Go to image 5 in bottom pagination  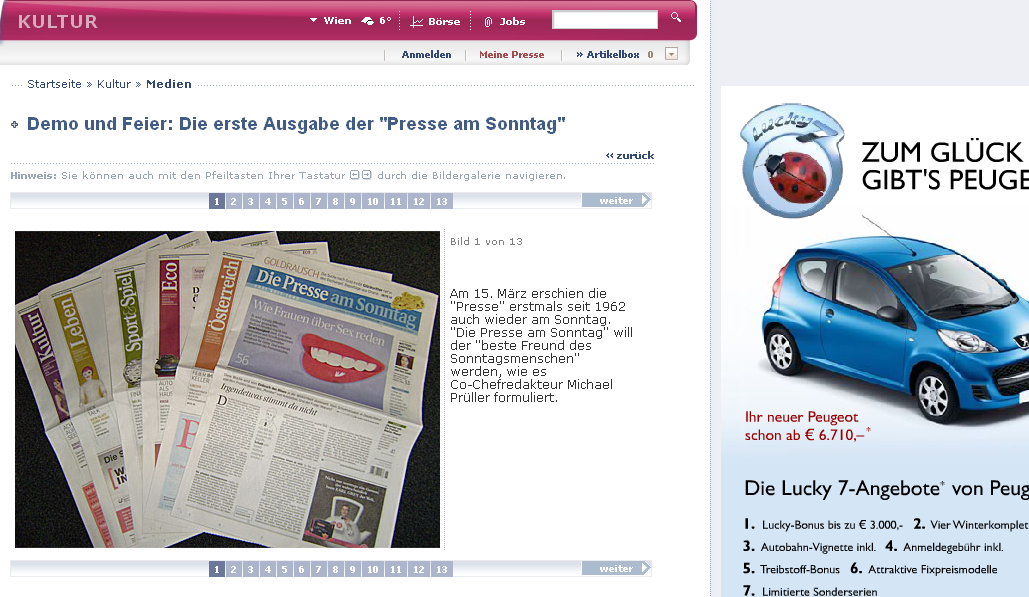tap(285, 569)
